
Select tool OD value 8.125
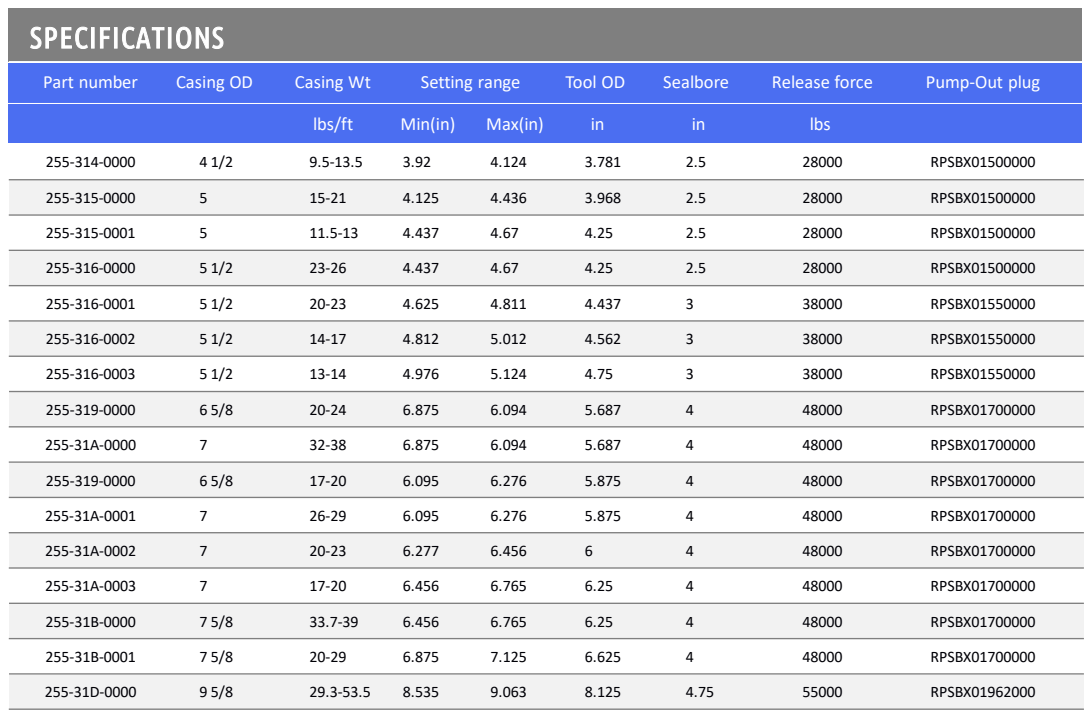[603, 692]
